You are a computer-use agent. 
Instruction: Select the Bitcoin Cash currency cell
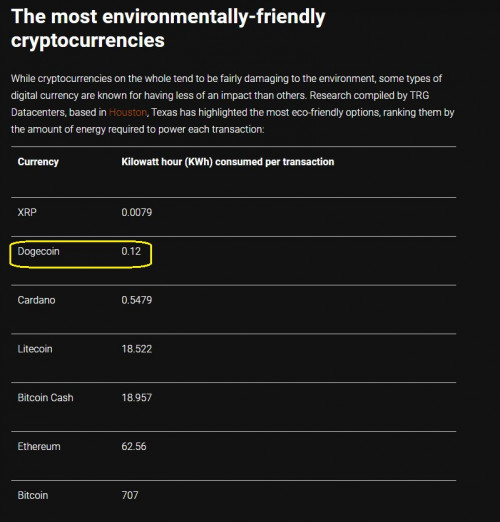pos(45,398)
